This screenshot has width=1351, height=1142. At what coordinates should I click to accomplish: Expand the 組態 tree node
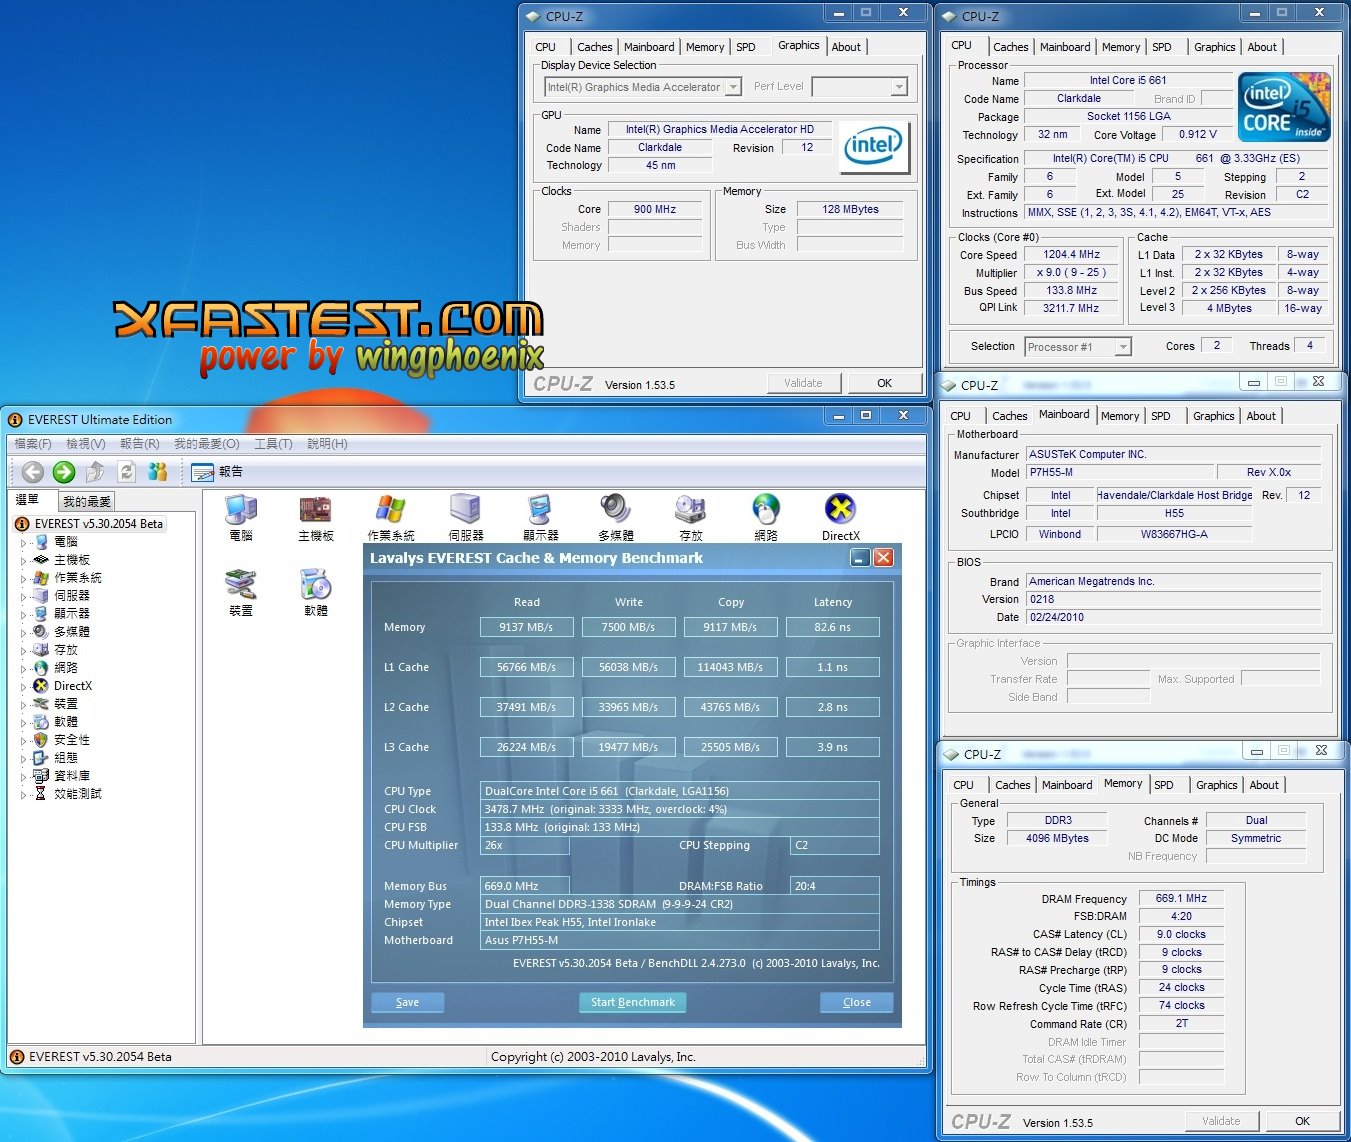pyautogui.click(x=24, y=759)
